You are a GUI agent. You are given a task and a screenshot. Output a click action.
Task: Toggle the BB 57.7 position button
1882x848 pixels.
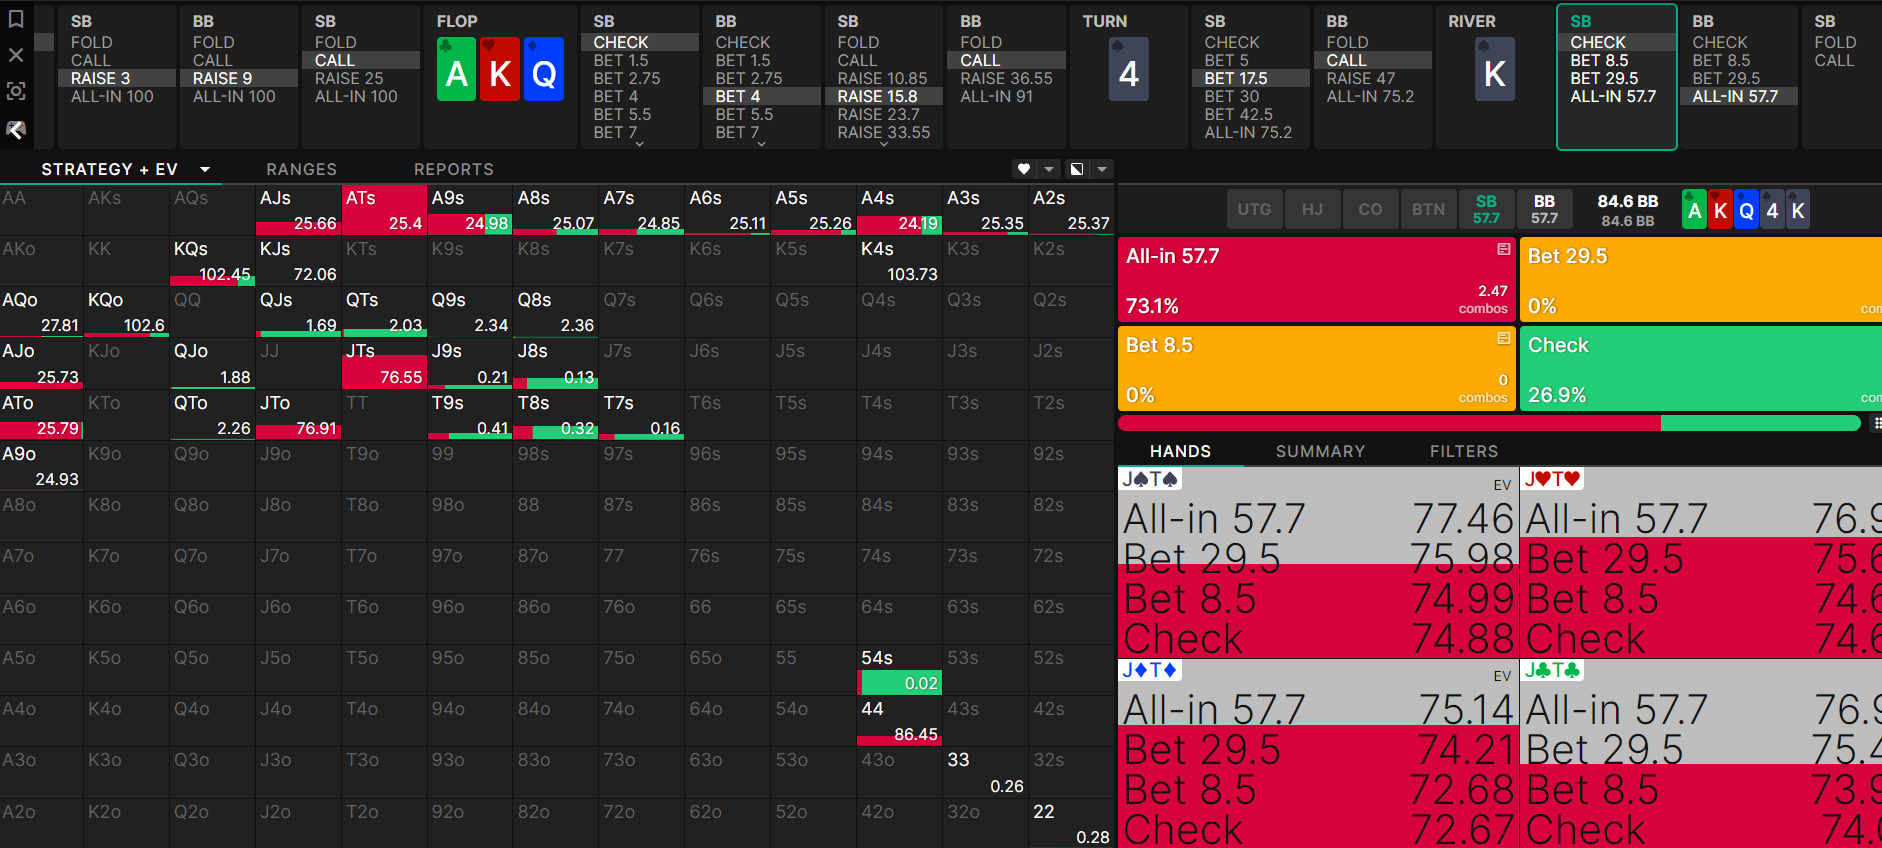(x=1544, y=209)
